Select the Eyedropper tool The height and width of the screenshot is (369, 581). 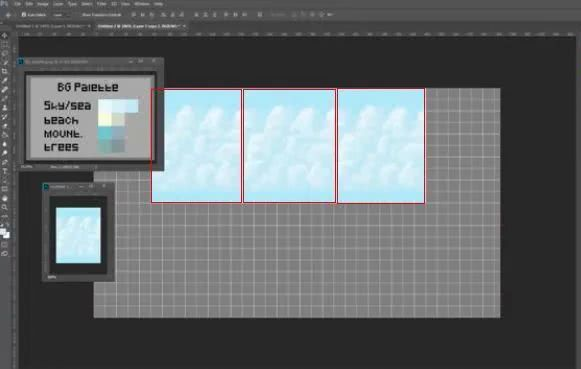click(x=5, y=81)
